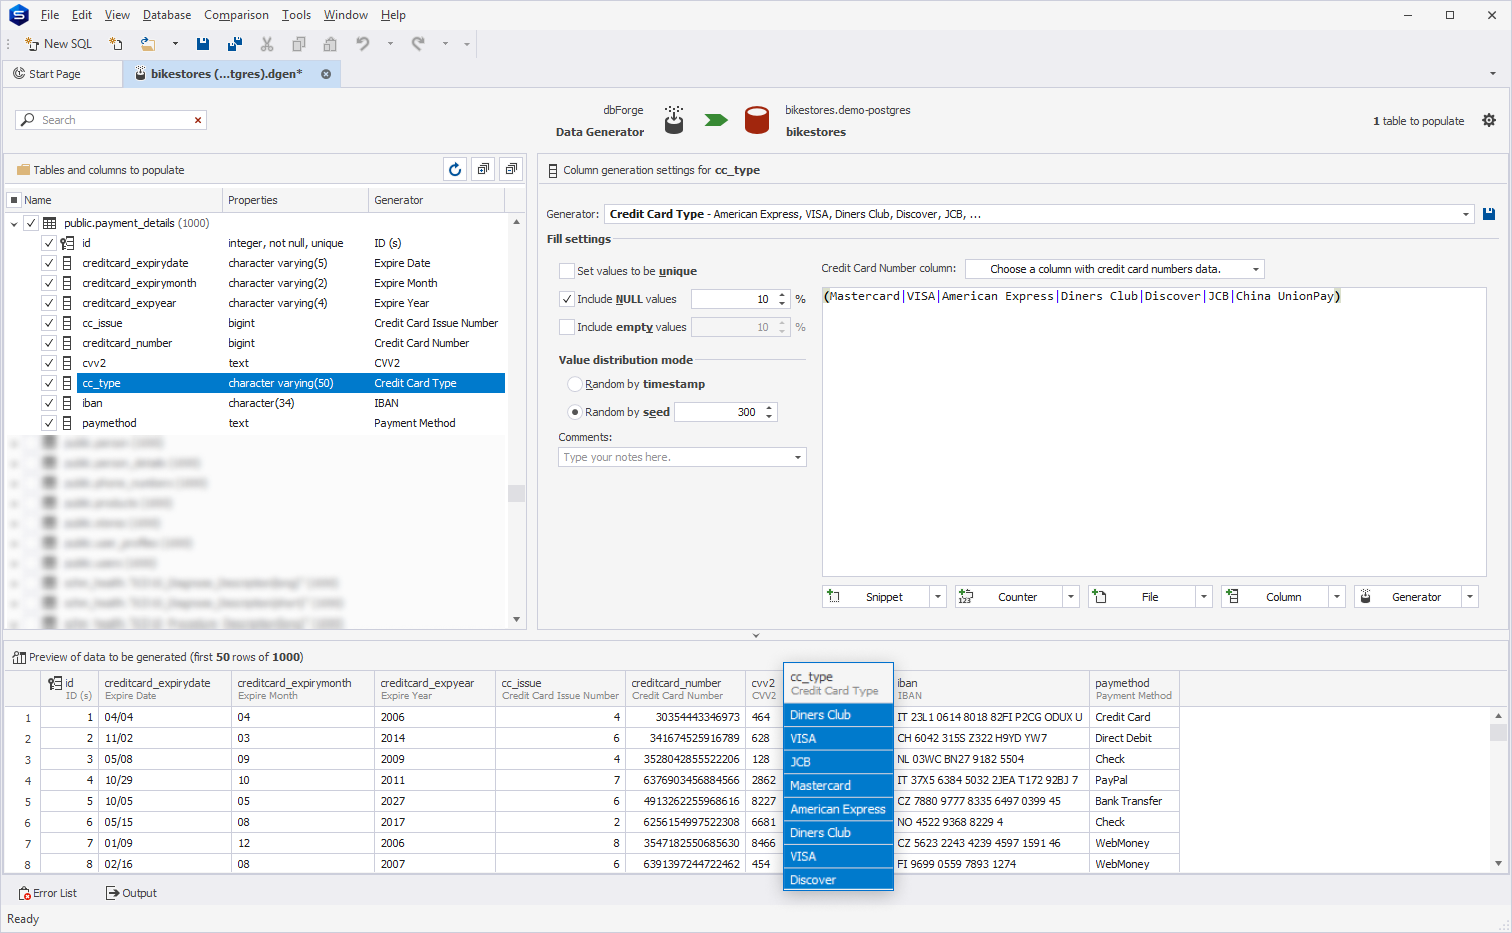Open the Counter button dropdown arrow
Image resolution: width=1512 pixels, height=933 pixels.
(1071, 597)
